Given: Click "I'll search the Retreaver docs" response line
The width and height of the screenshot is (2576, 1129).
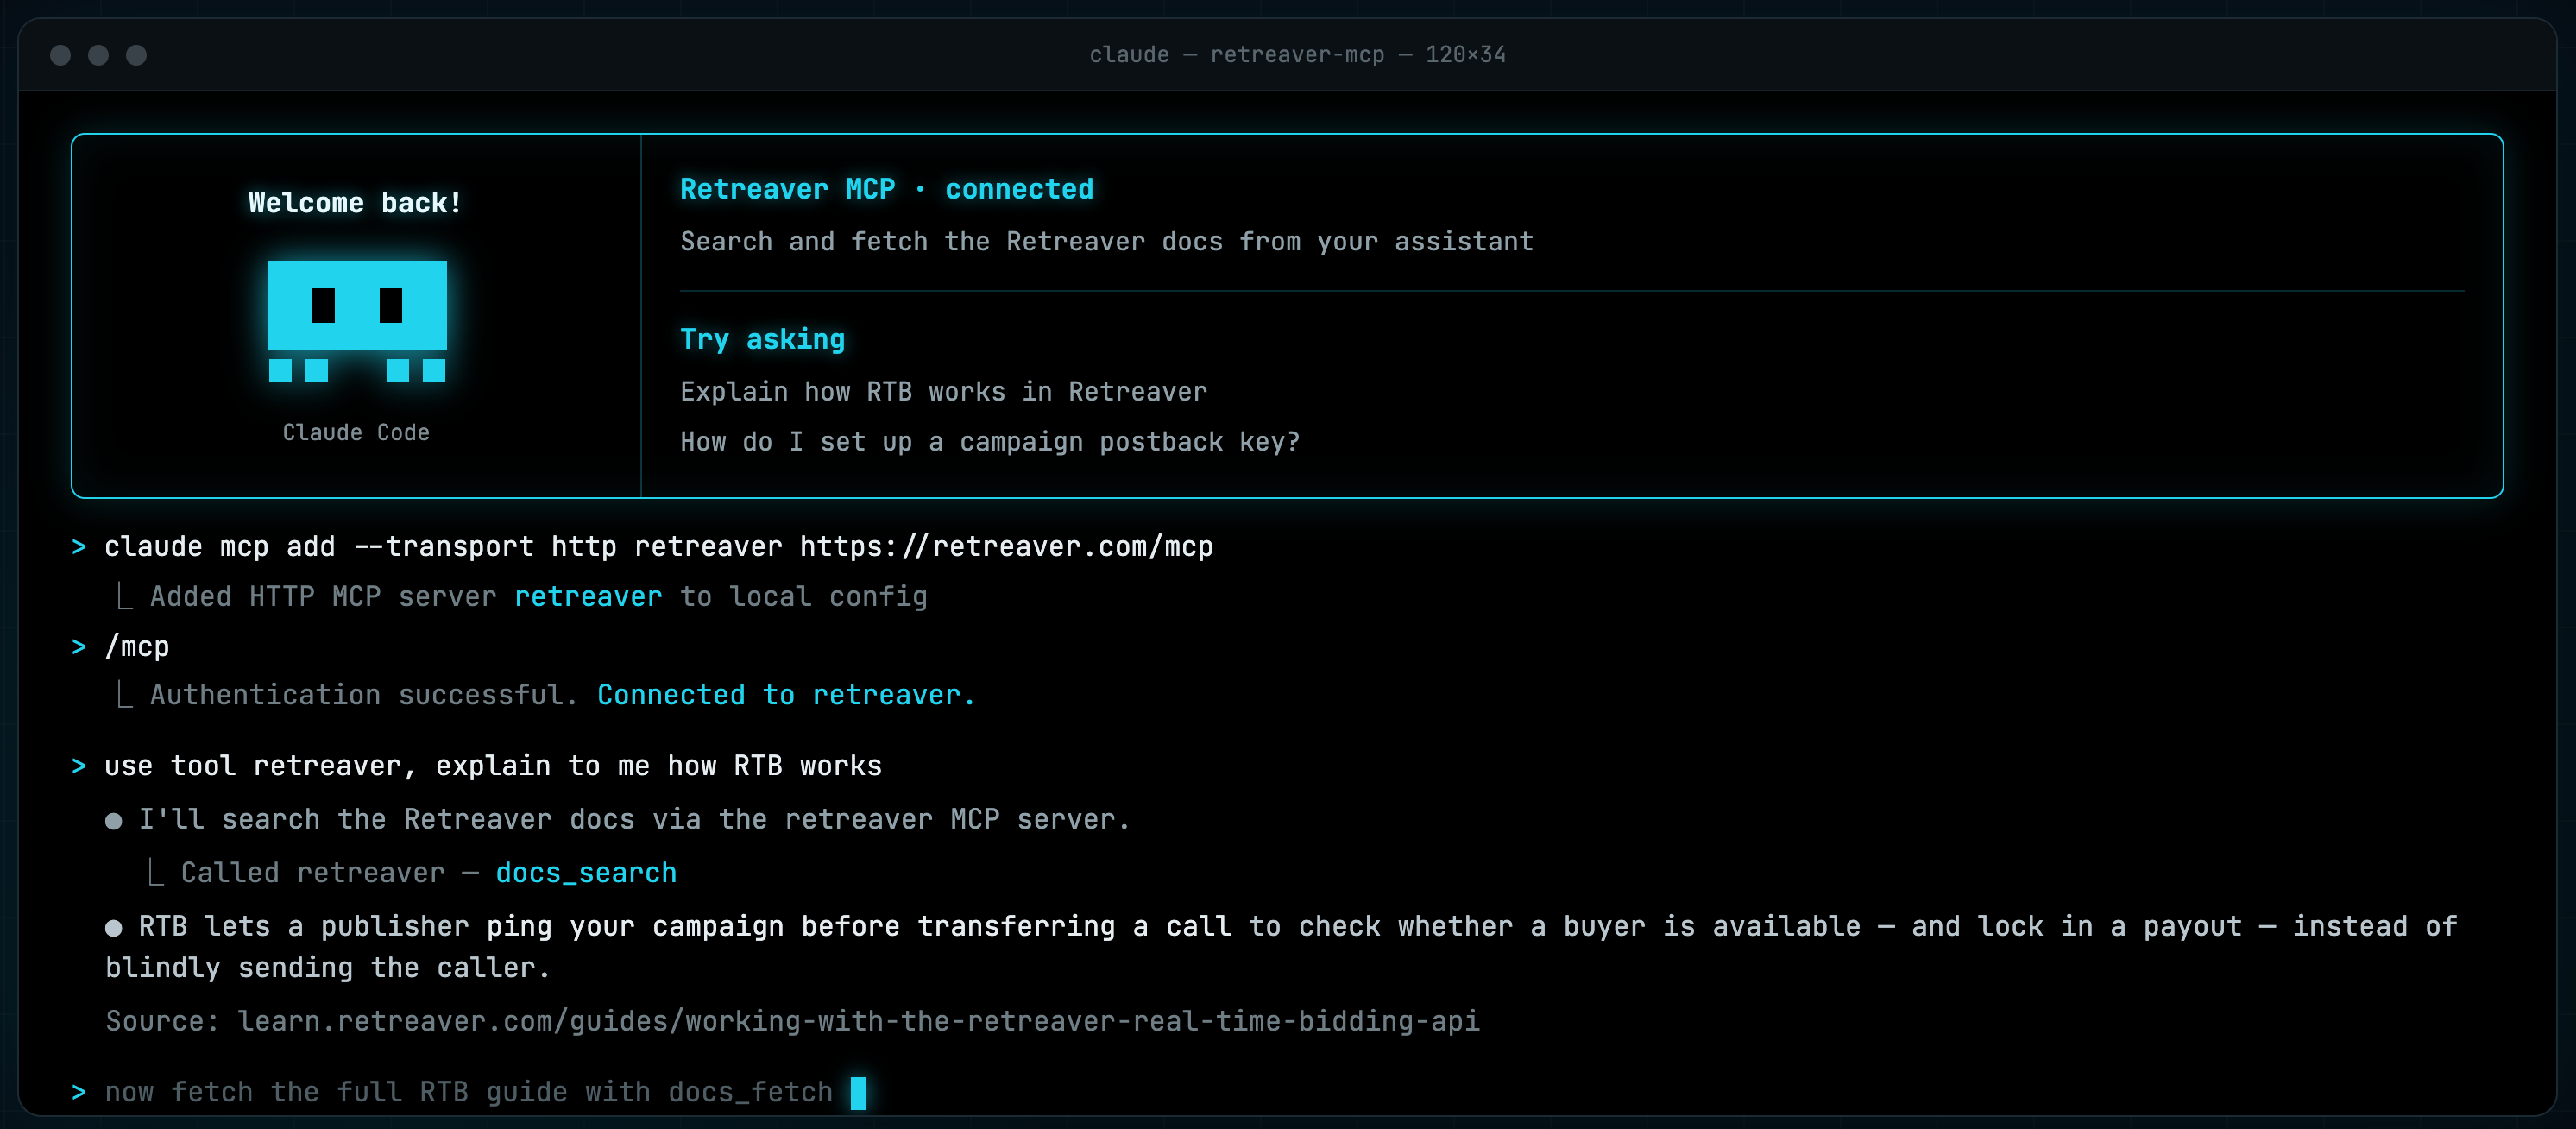Looking at the screenshot, I should (x=634, y=820).
